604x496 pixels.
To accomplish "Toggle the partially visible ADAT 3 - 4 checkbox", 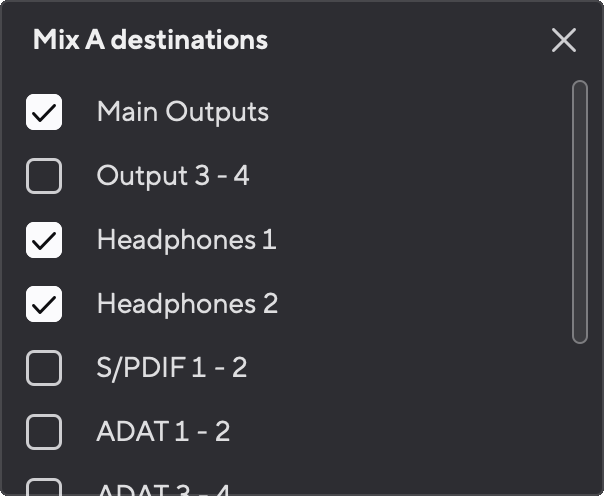I will tap(44, 489).
